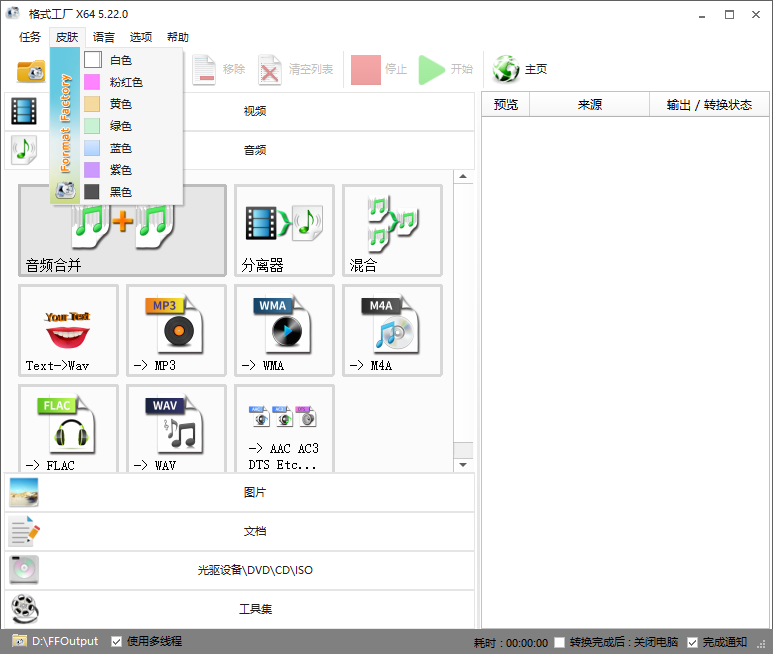This screenshot has width=773, height=654.
Task: Choose the 绿色 skin entry
Action: (x=131, y=126)
